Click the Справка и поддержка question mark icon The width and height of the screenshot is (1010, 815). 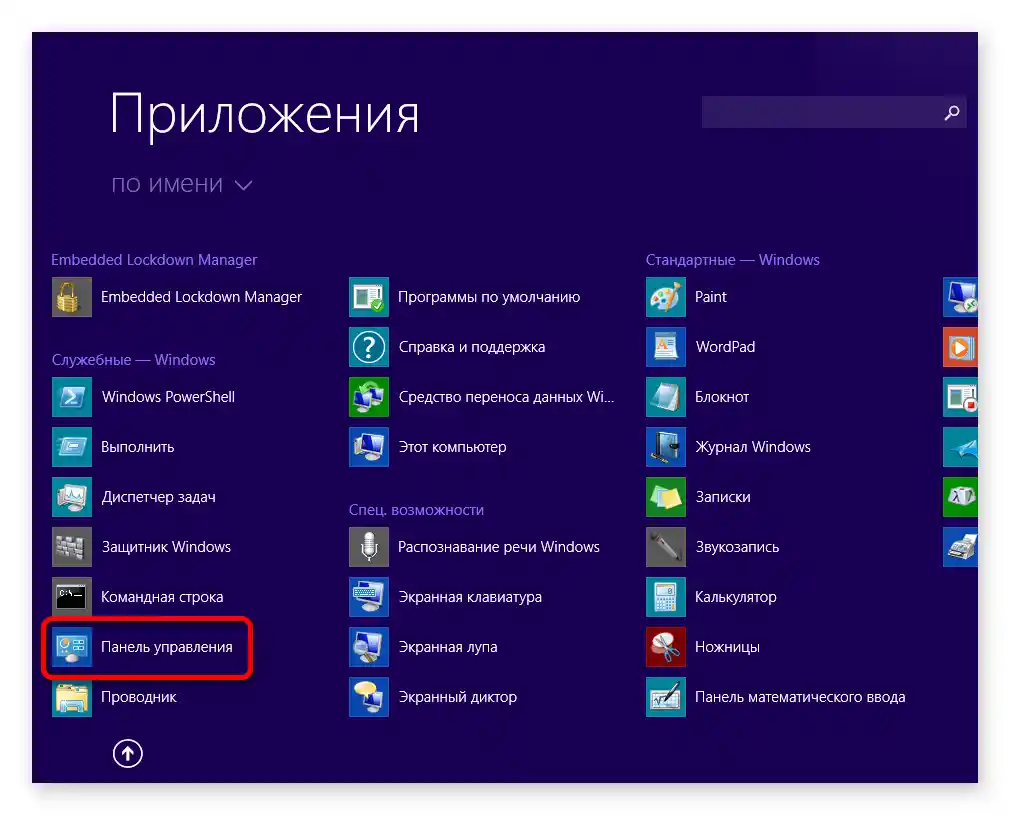tap(369, 347)
